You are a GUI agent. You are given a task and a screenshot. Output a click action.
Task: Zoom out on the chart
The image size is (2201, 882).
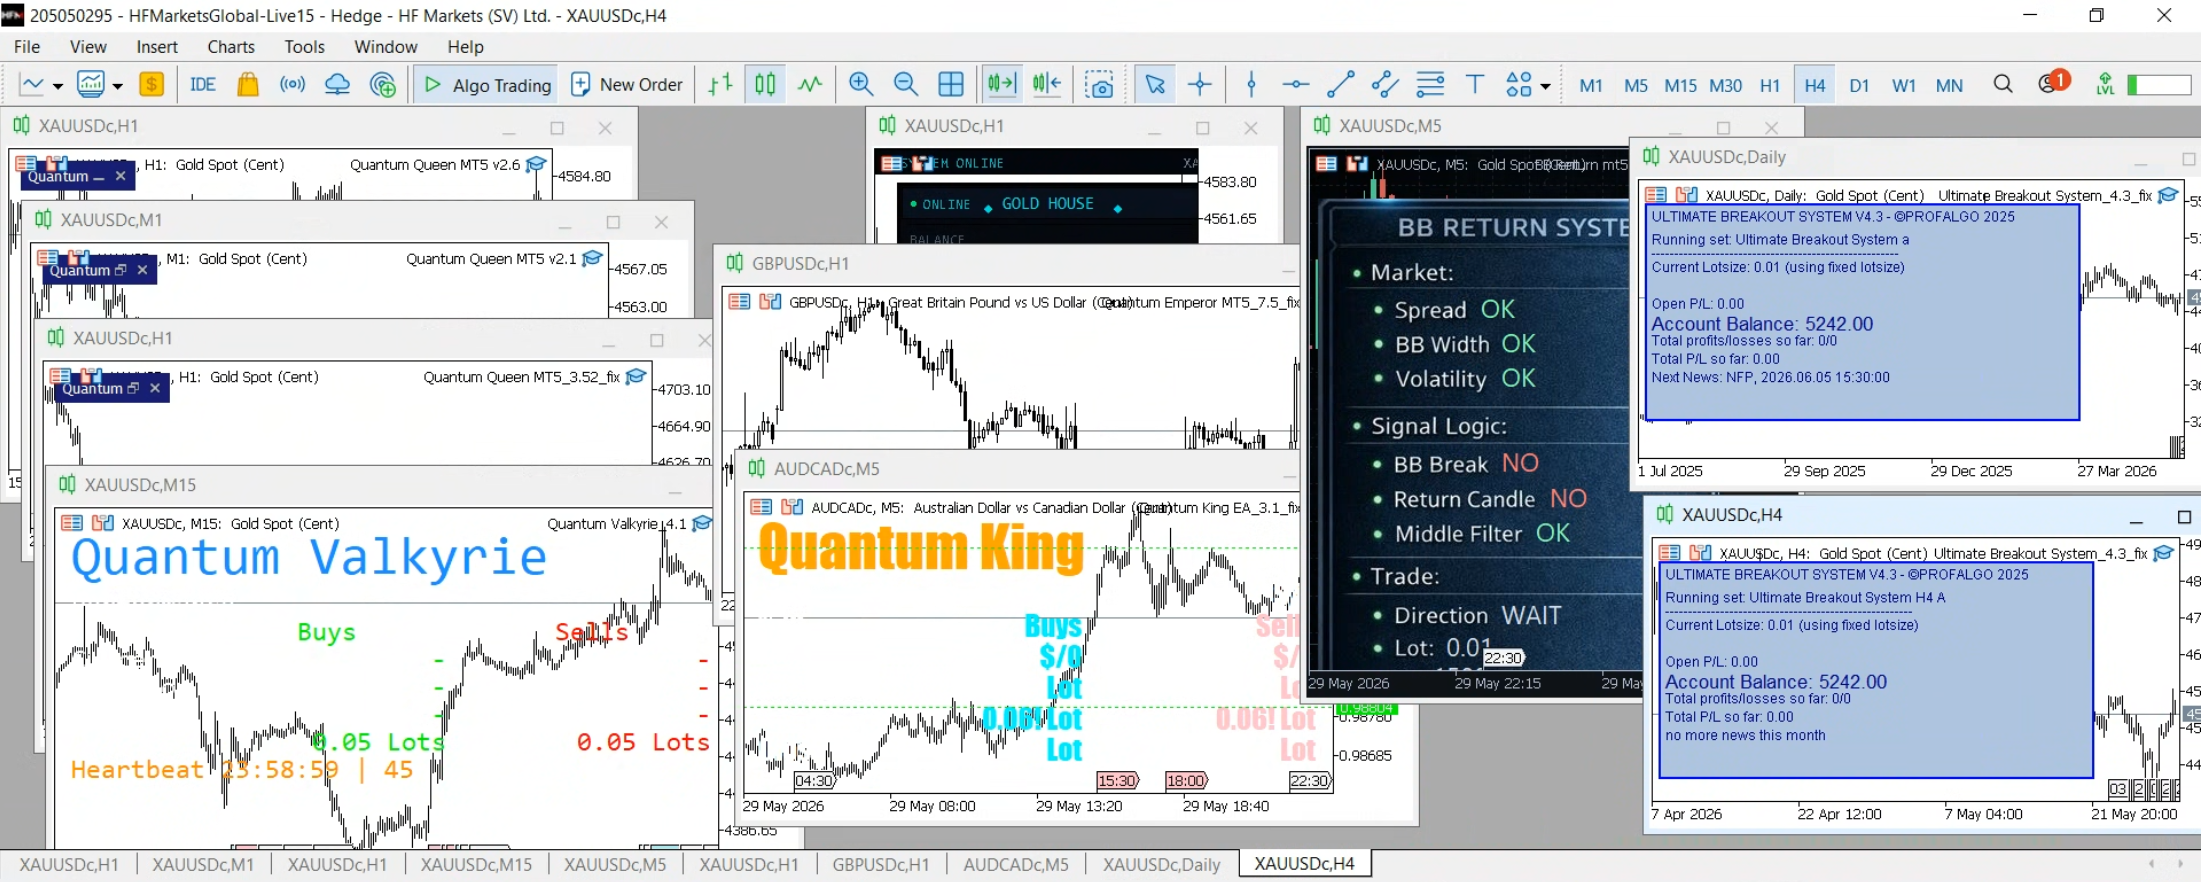906,85
